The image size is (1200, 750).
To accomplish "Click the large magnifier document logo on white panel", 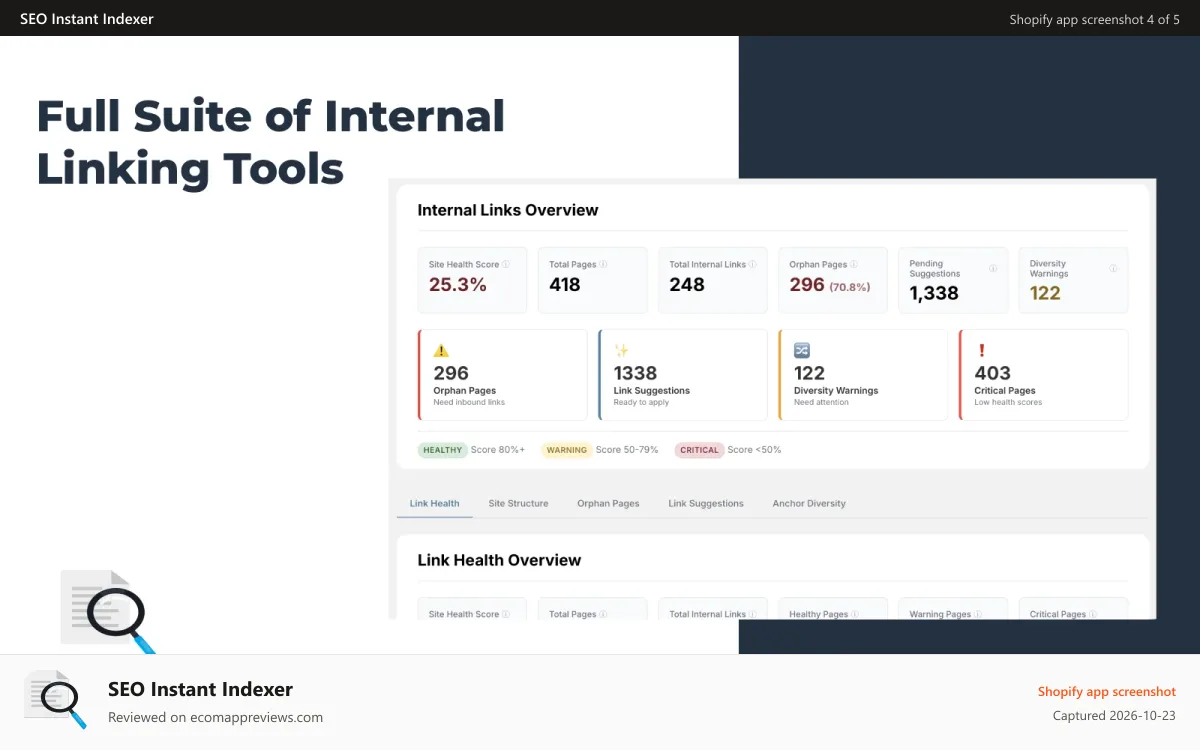I will 109,611.
